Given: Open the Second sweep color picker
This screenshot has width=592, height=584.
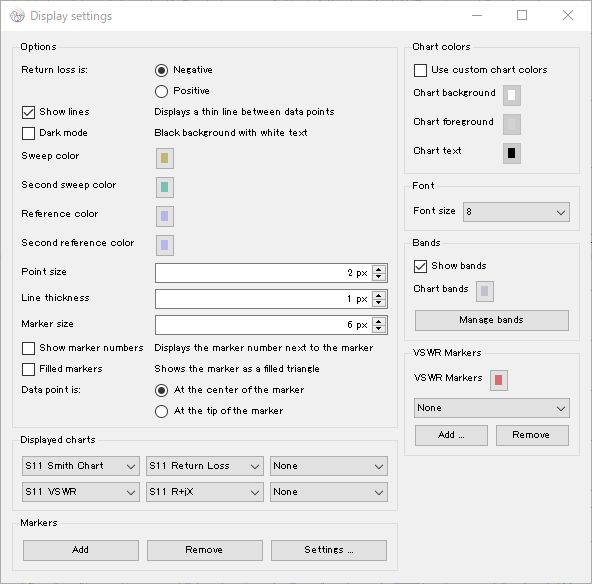Looking at the screenshot, I should click(x=165, y=187).
